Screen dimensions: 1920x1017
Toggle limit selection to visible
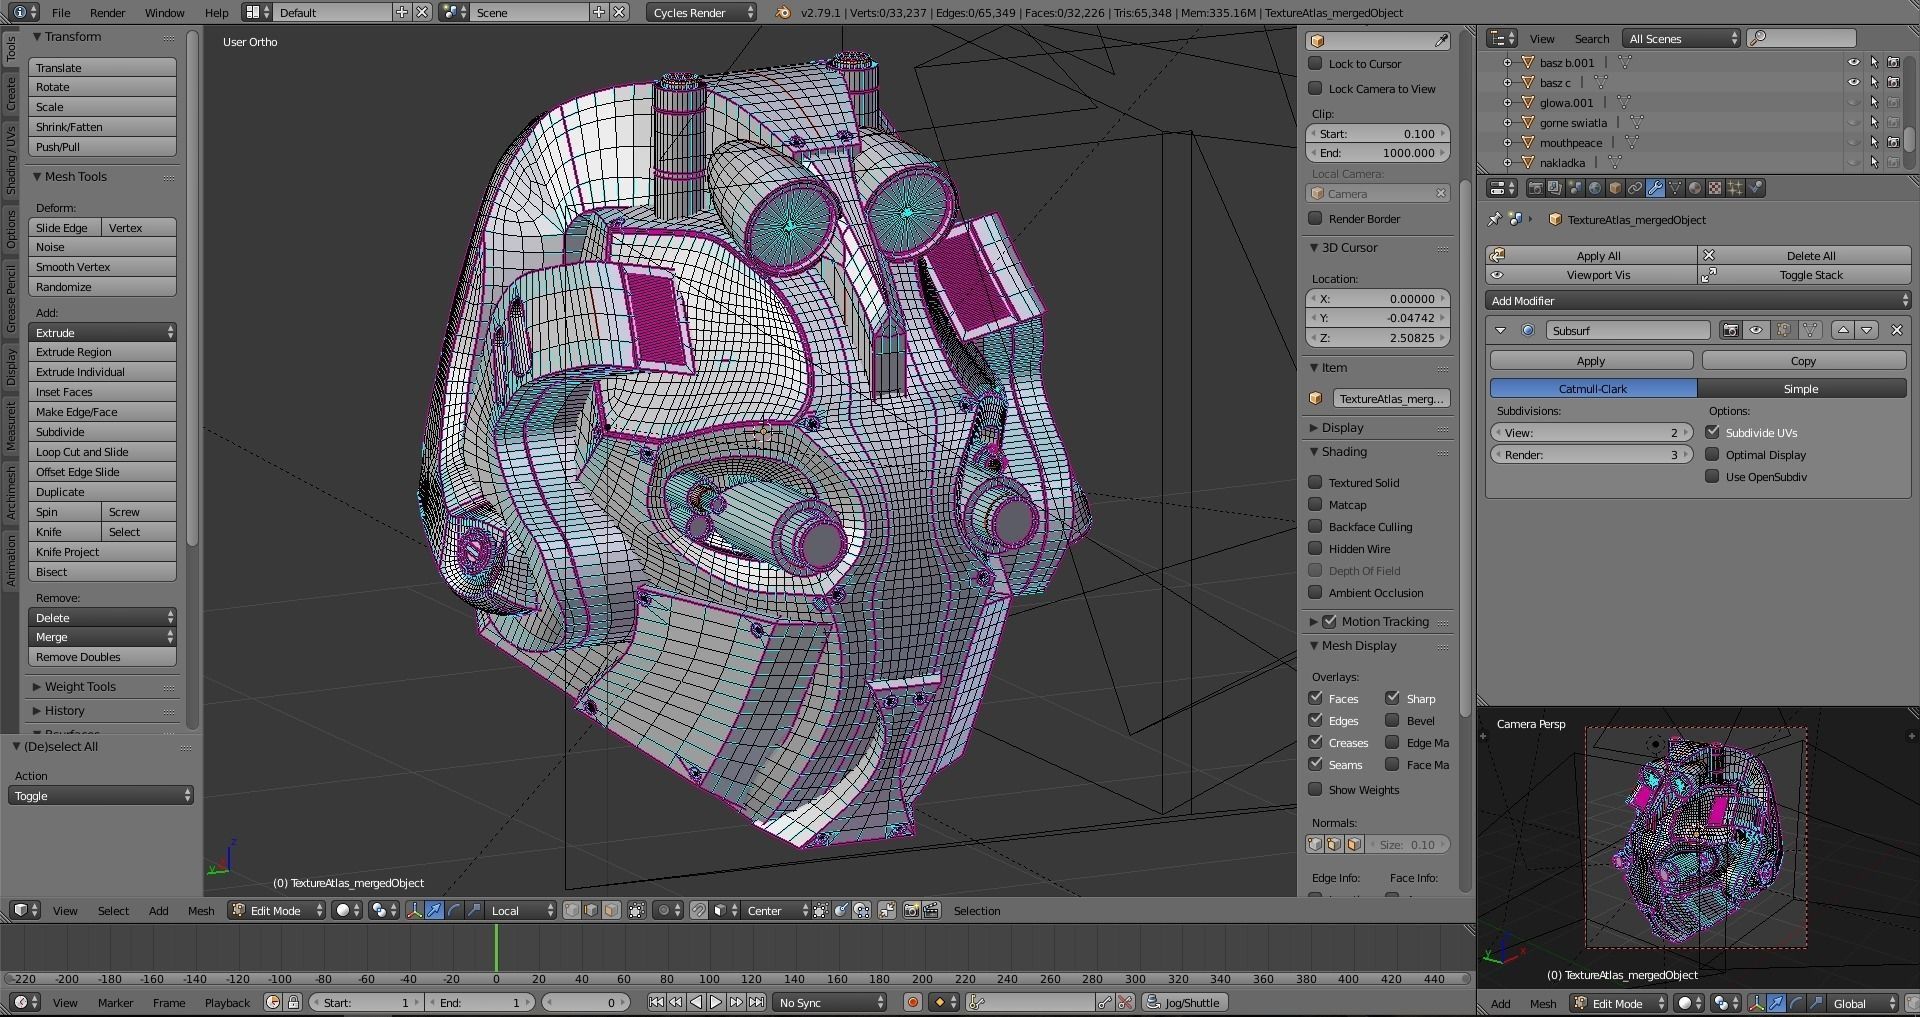(636, 910)
